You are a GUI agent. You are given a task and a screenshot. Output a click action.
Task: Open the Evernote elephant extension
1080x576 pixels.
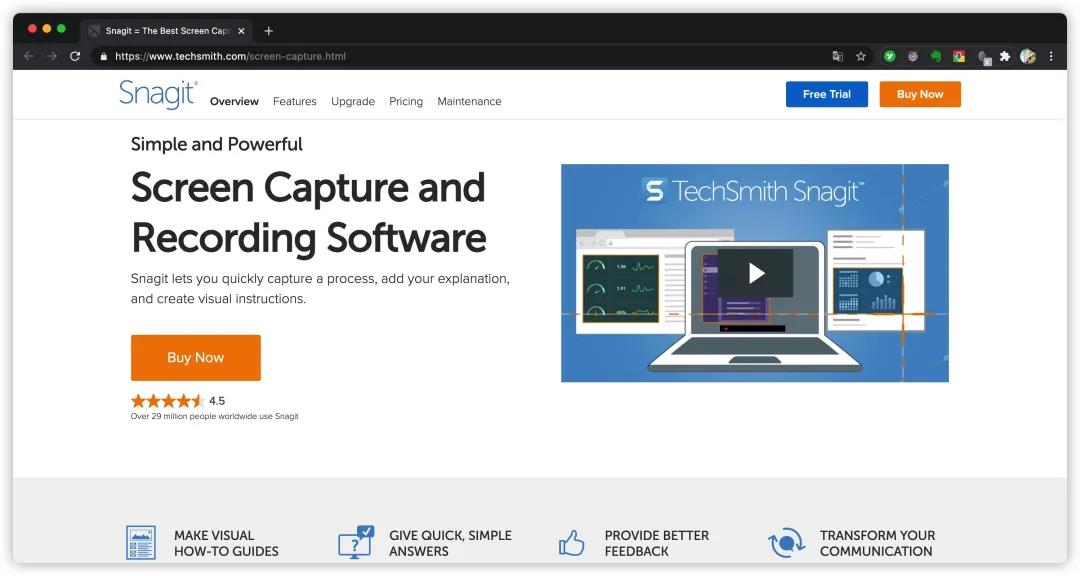pos(935,56)
